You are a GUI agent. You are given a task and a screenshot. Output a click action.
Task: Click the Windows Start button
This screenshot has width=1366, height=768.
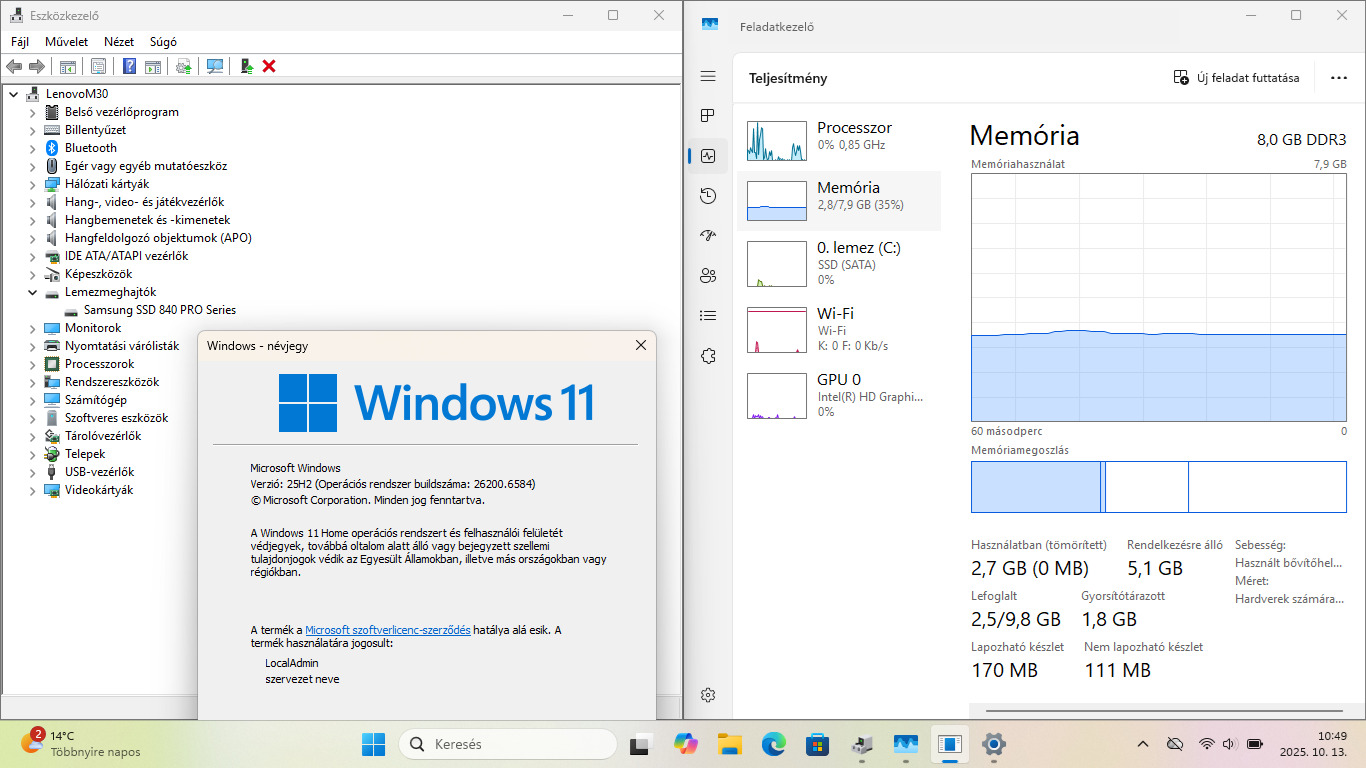374,744
